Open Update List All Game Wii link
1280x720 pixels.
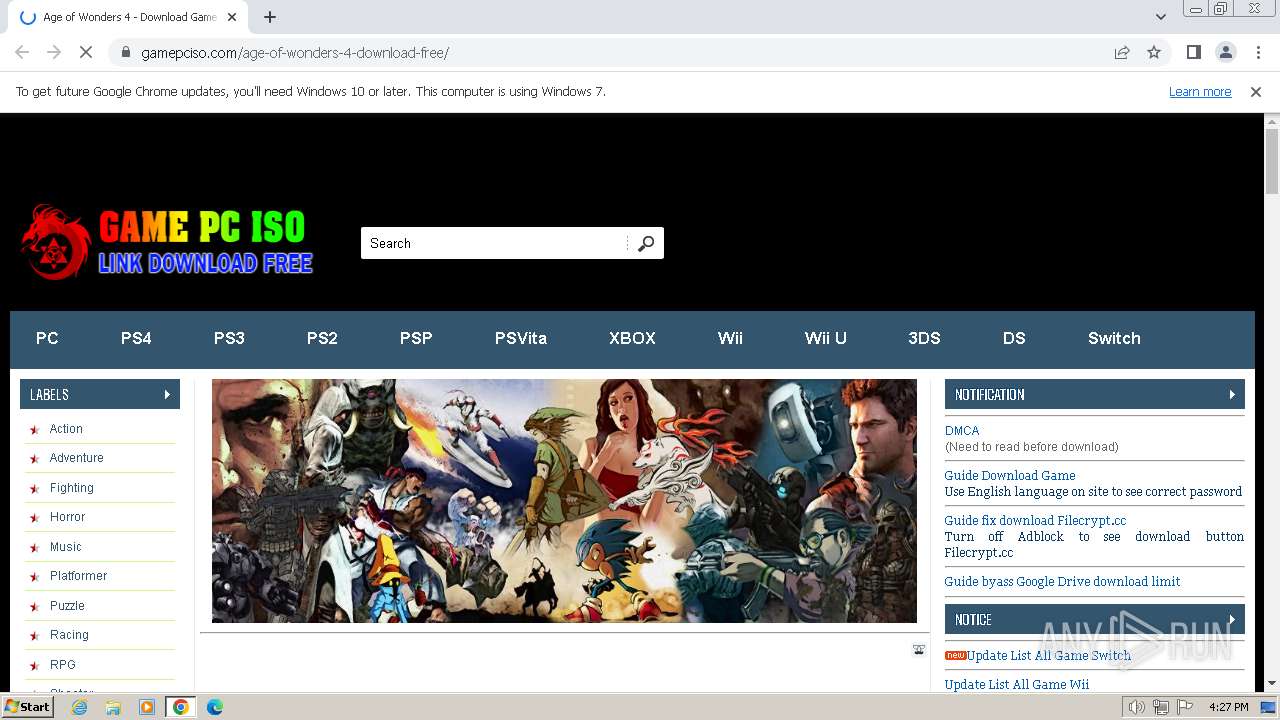tap(1017, 685)
